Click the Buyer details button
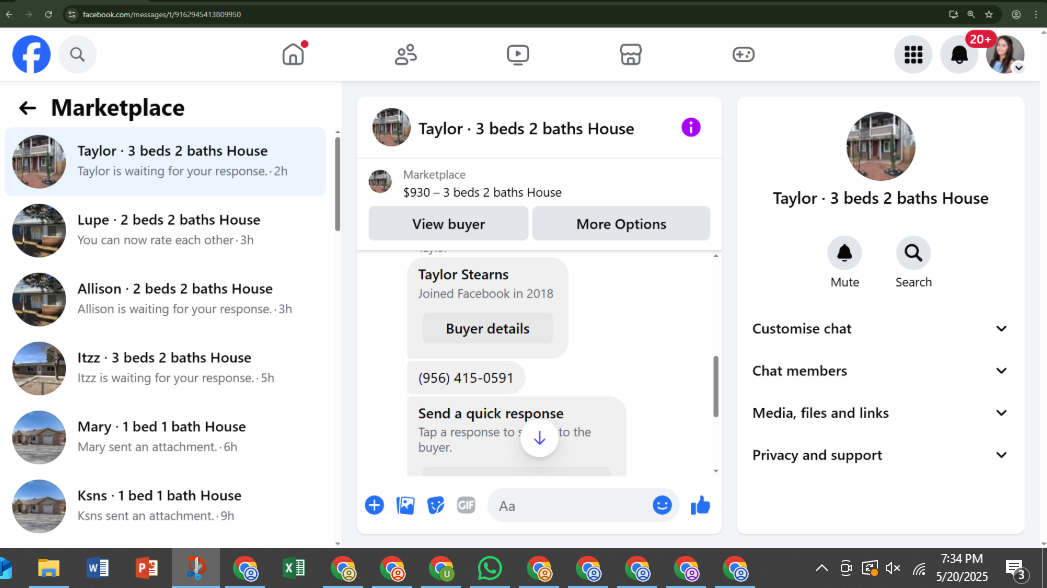Screen dimensions: 1047x588 487,328
